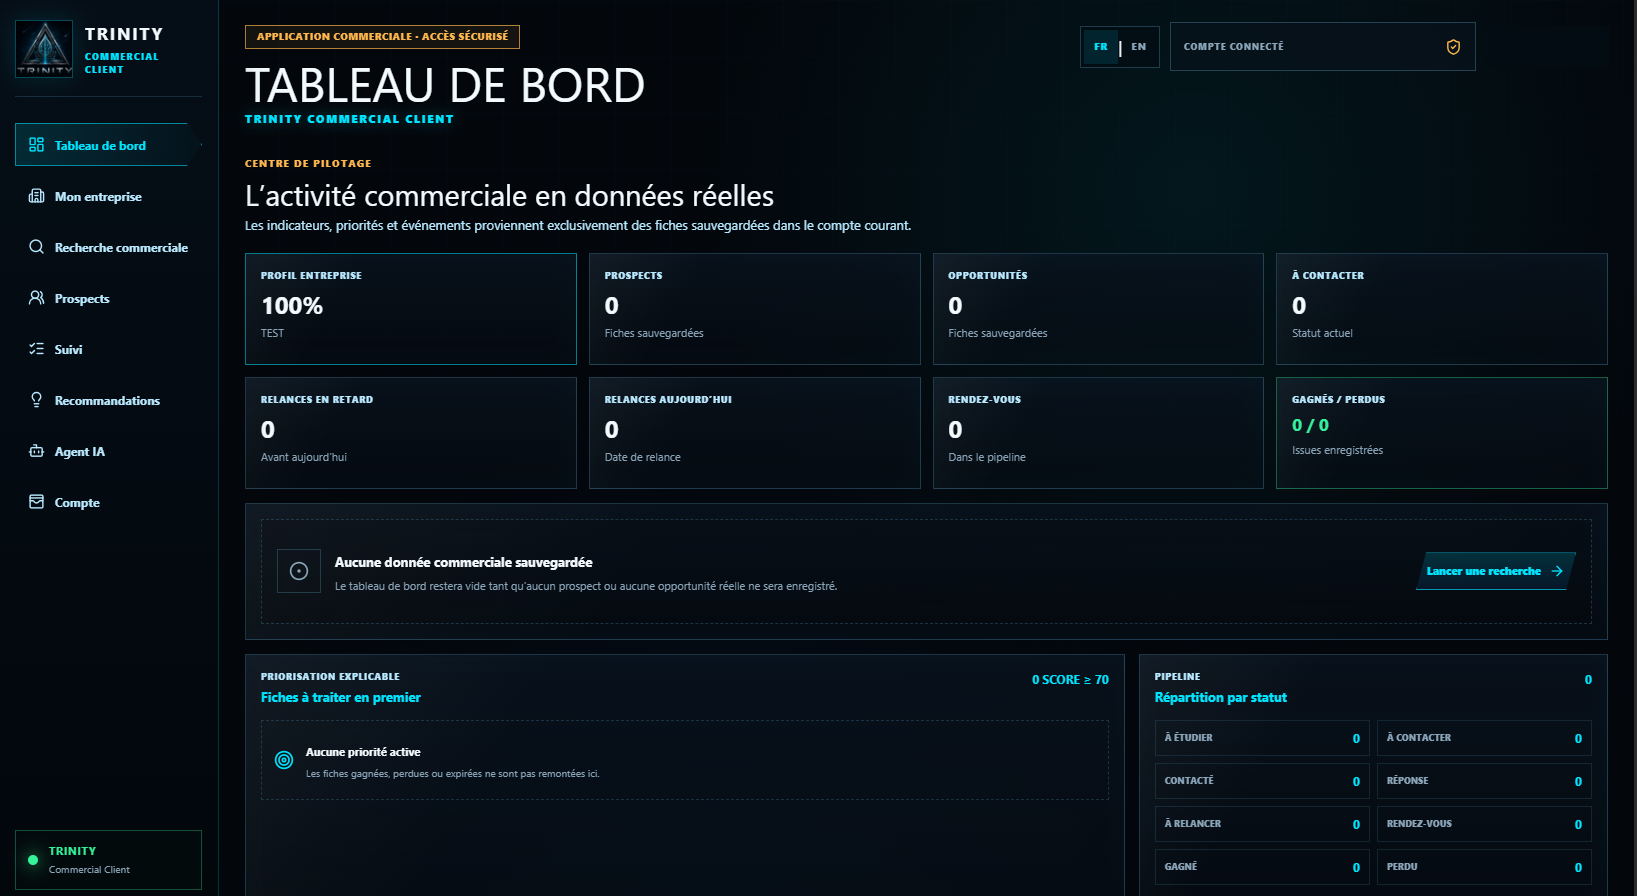Click the shield icon in Compte connecté
This screenshot has width=1637, height=896.
(1453, 47)
